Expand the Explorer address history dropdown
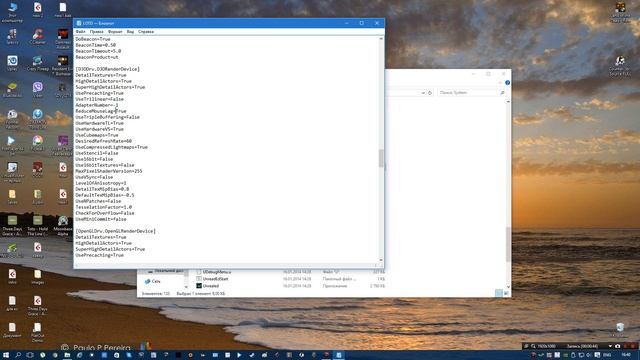 [x=423, y=93]
